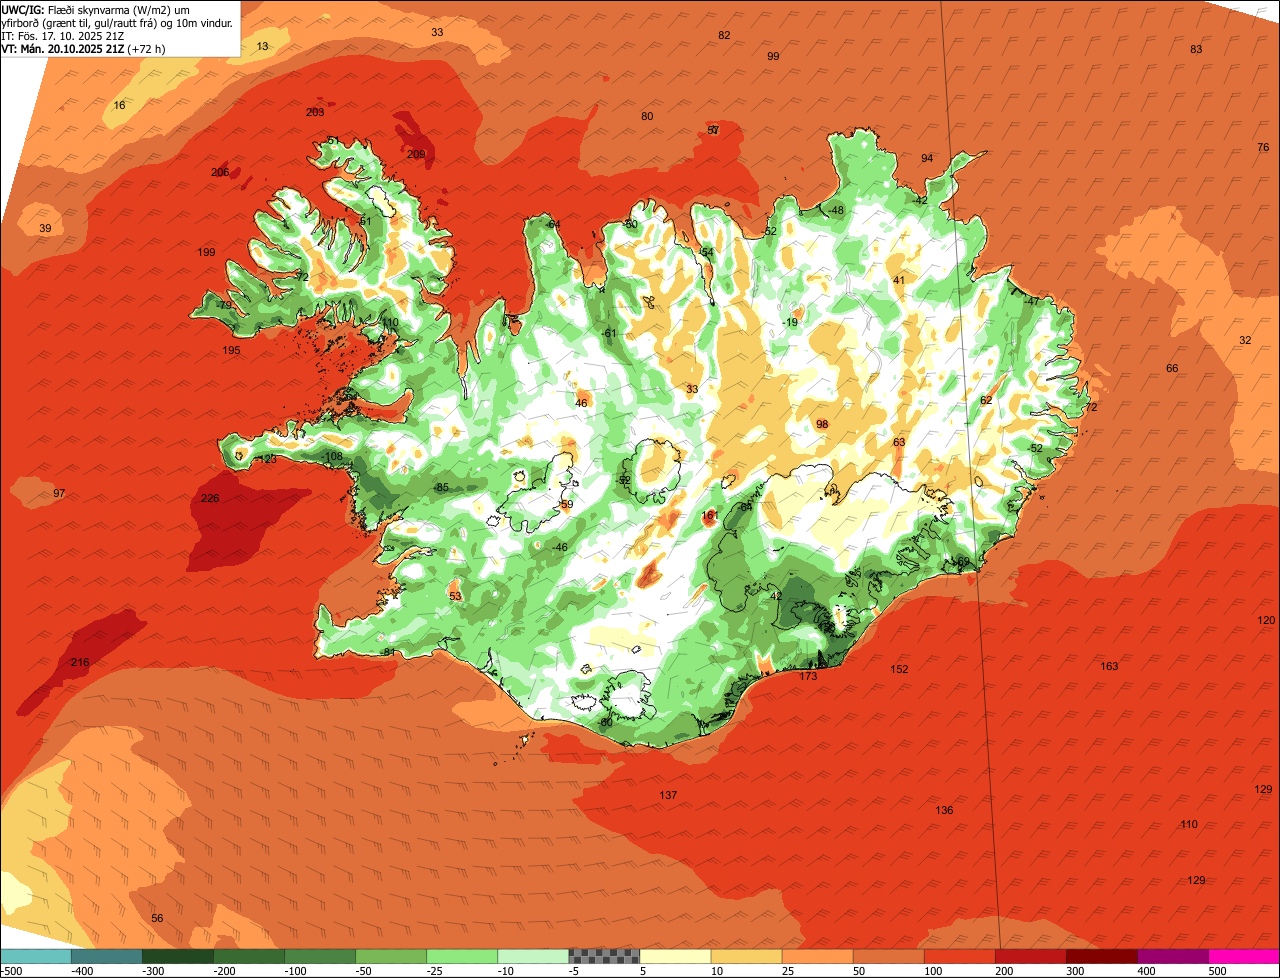Viewport: 1280px width, 978px height.
Task: Click the checkered legend swatch between -5 and 5
Action: click(x=604, y=956)
